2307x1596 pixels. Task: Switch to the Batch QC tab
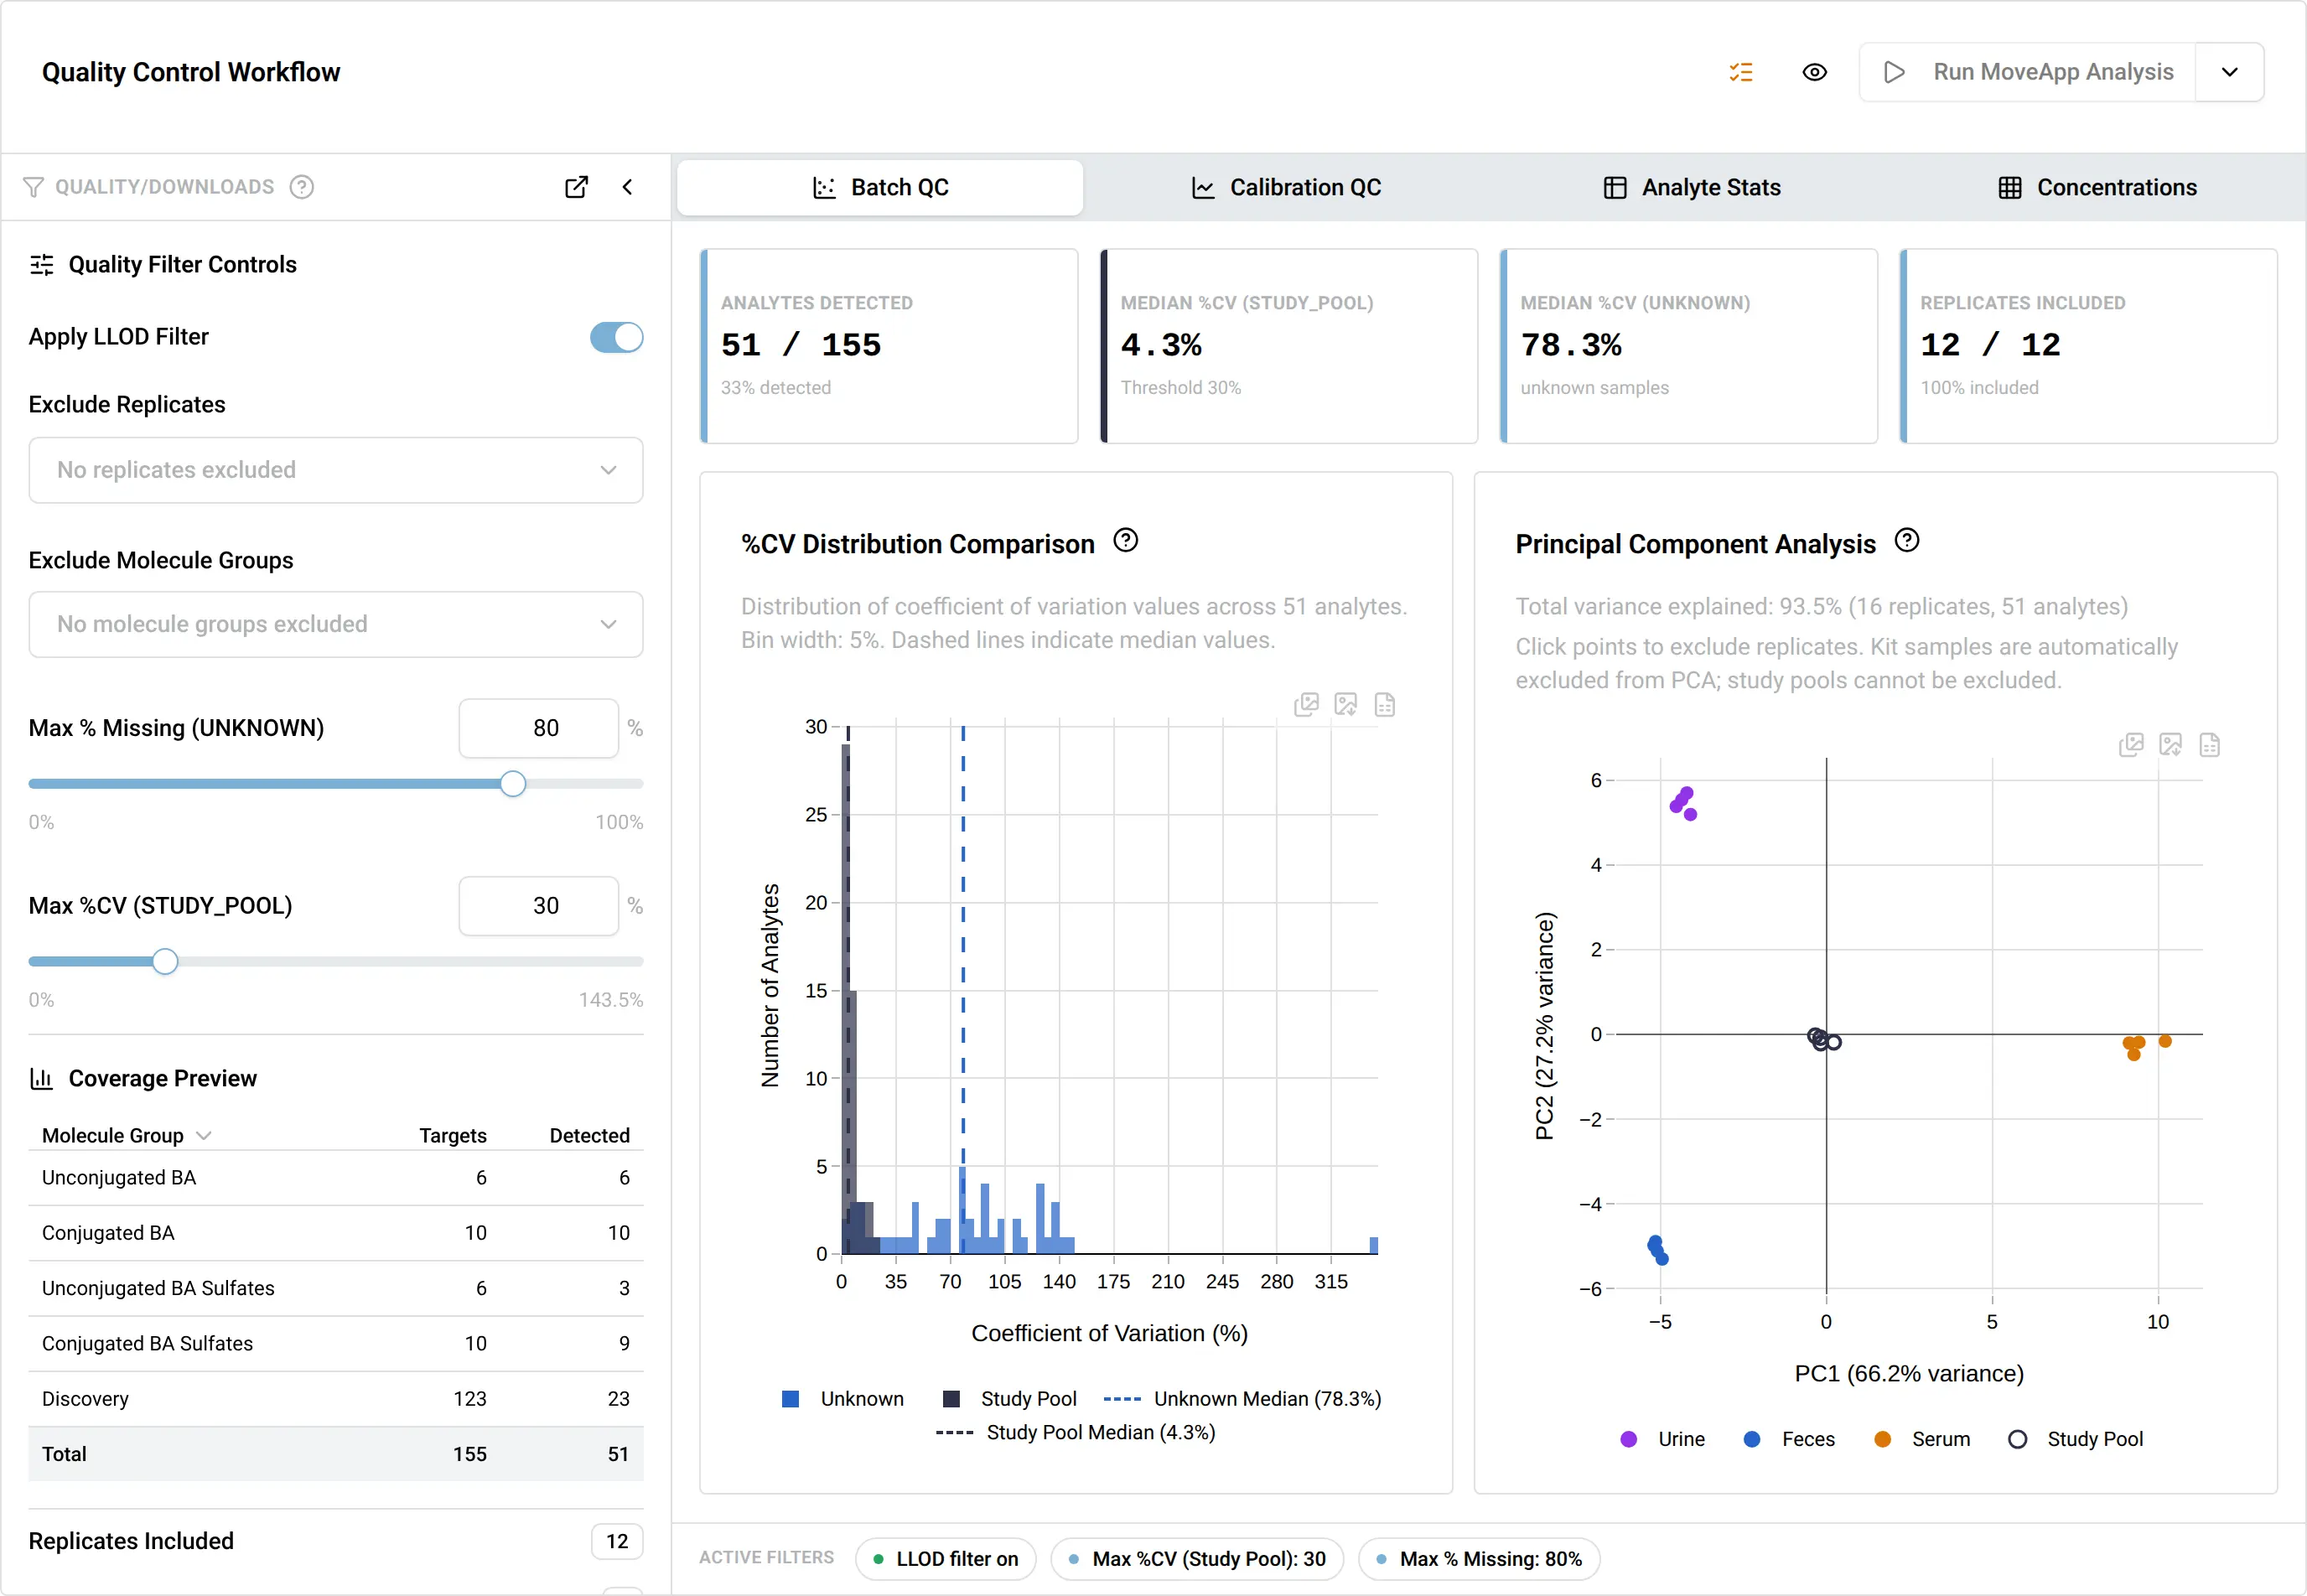coord(880,187)
